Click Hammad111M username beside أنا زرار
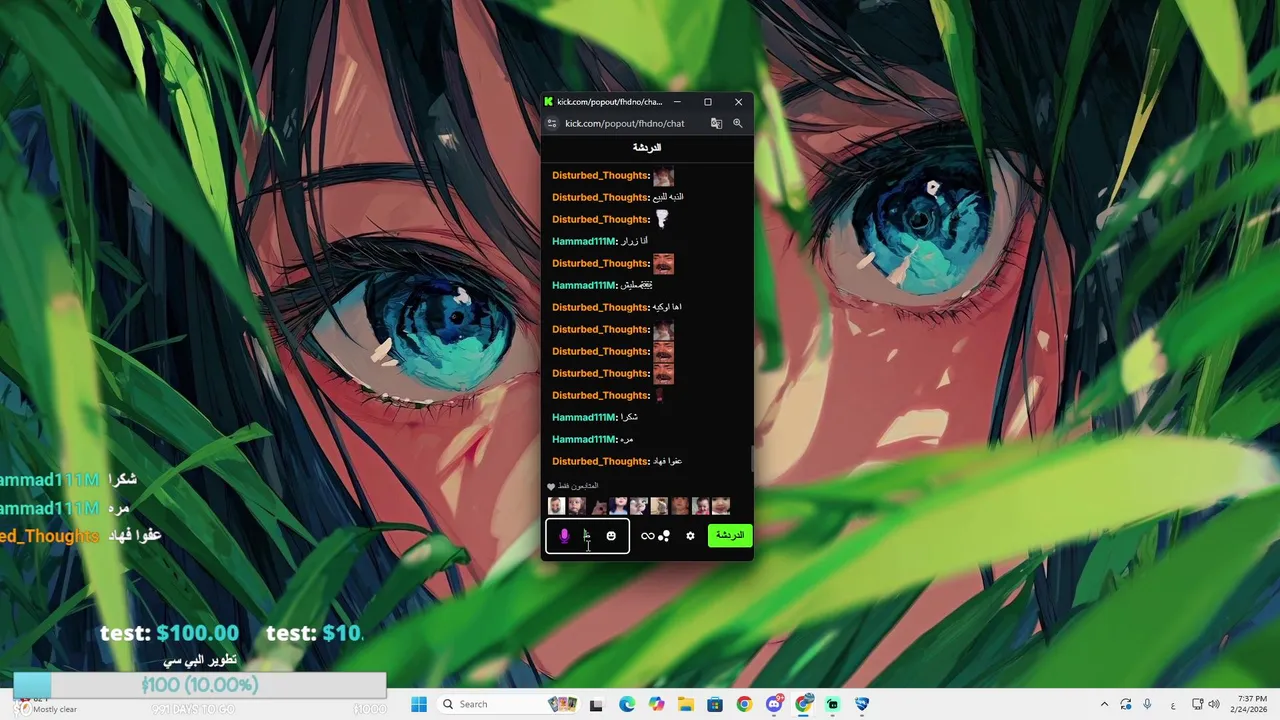Screen dimensions: 1280x720 coord(585,241)
